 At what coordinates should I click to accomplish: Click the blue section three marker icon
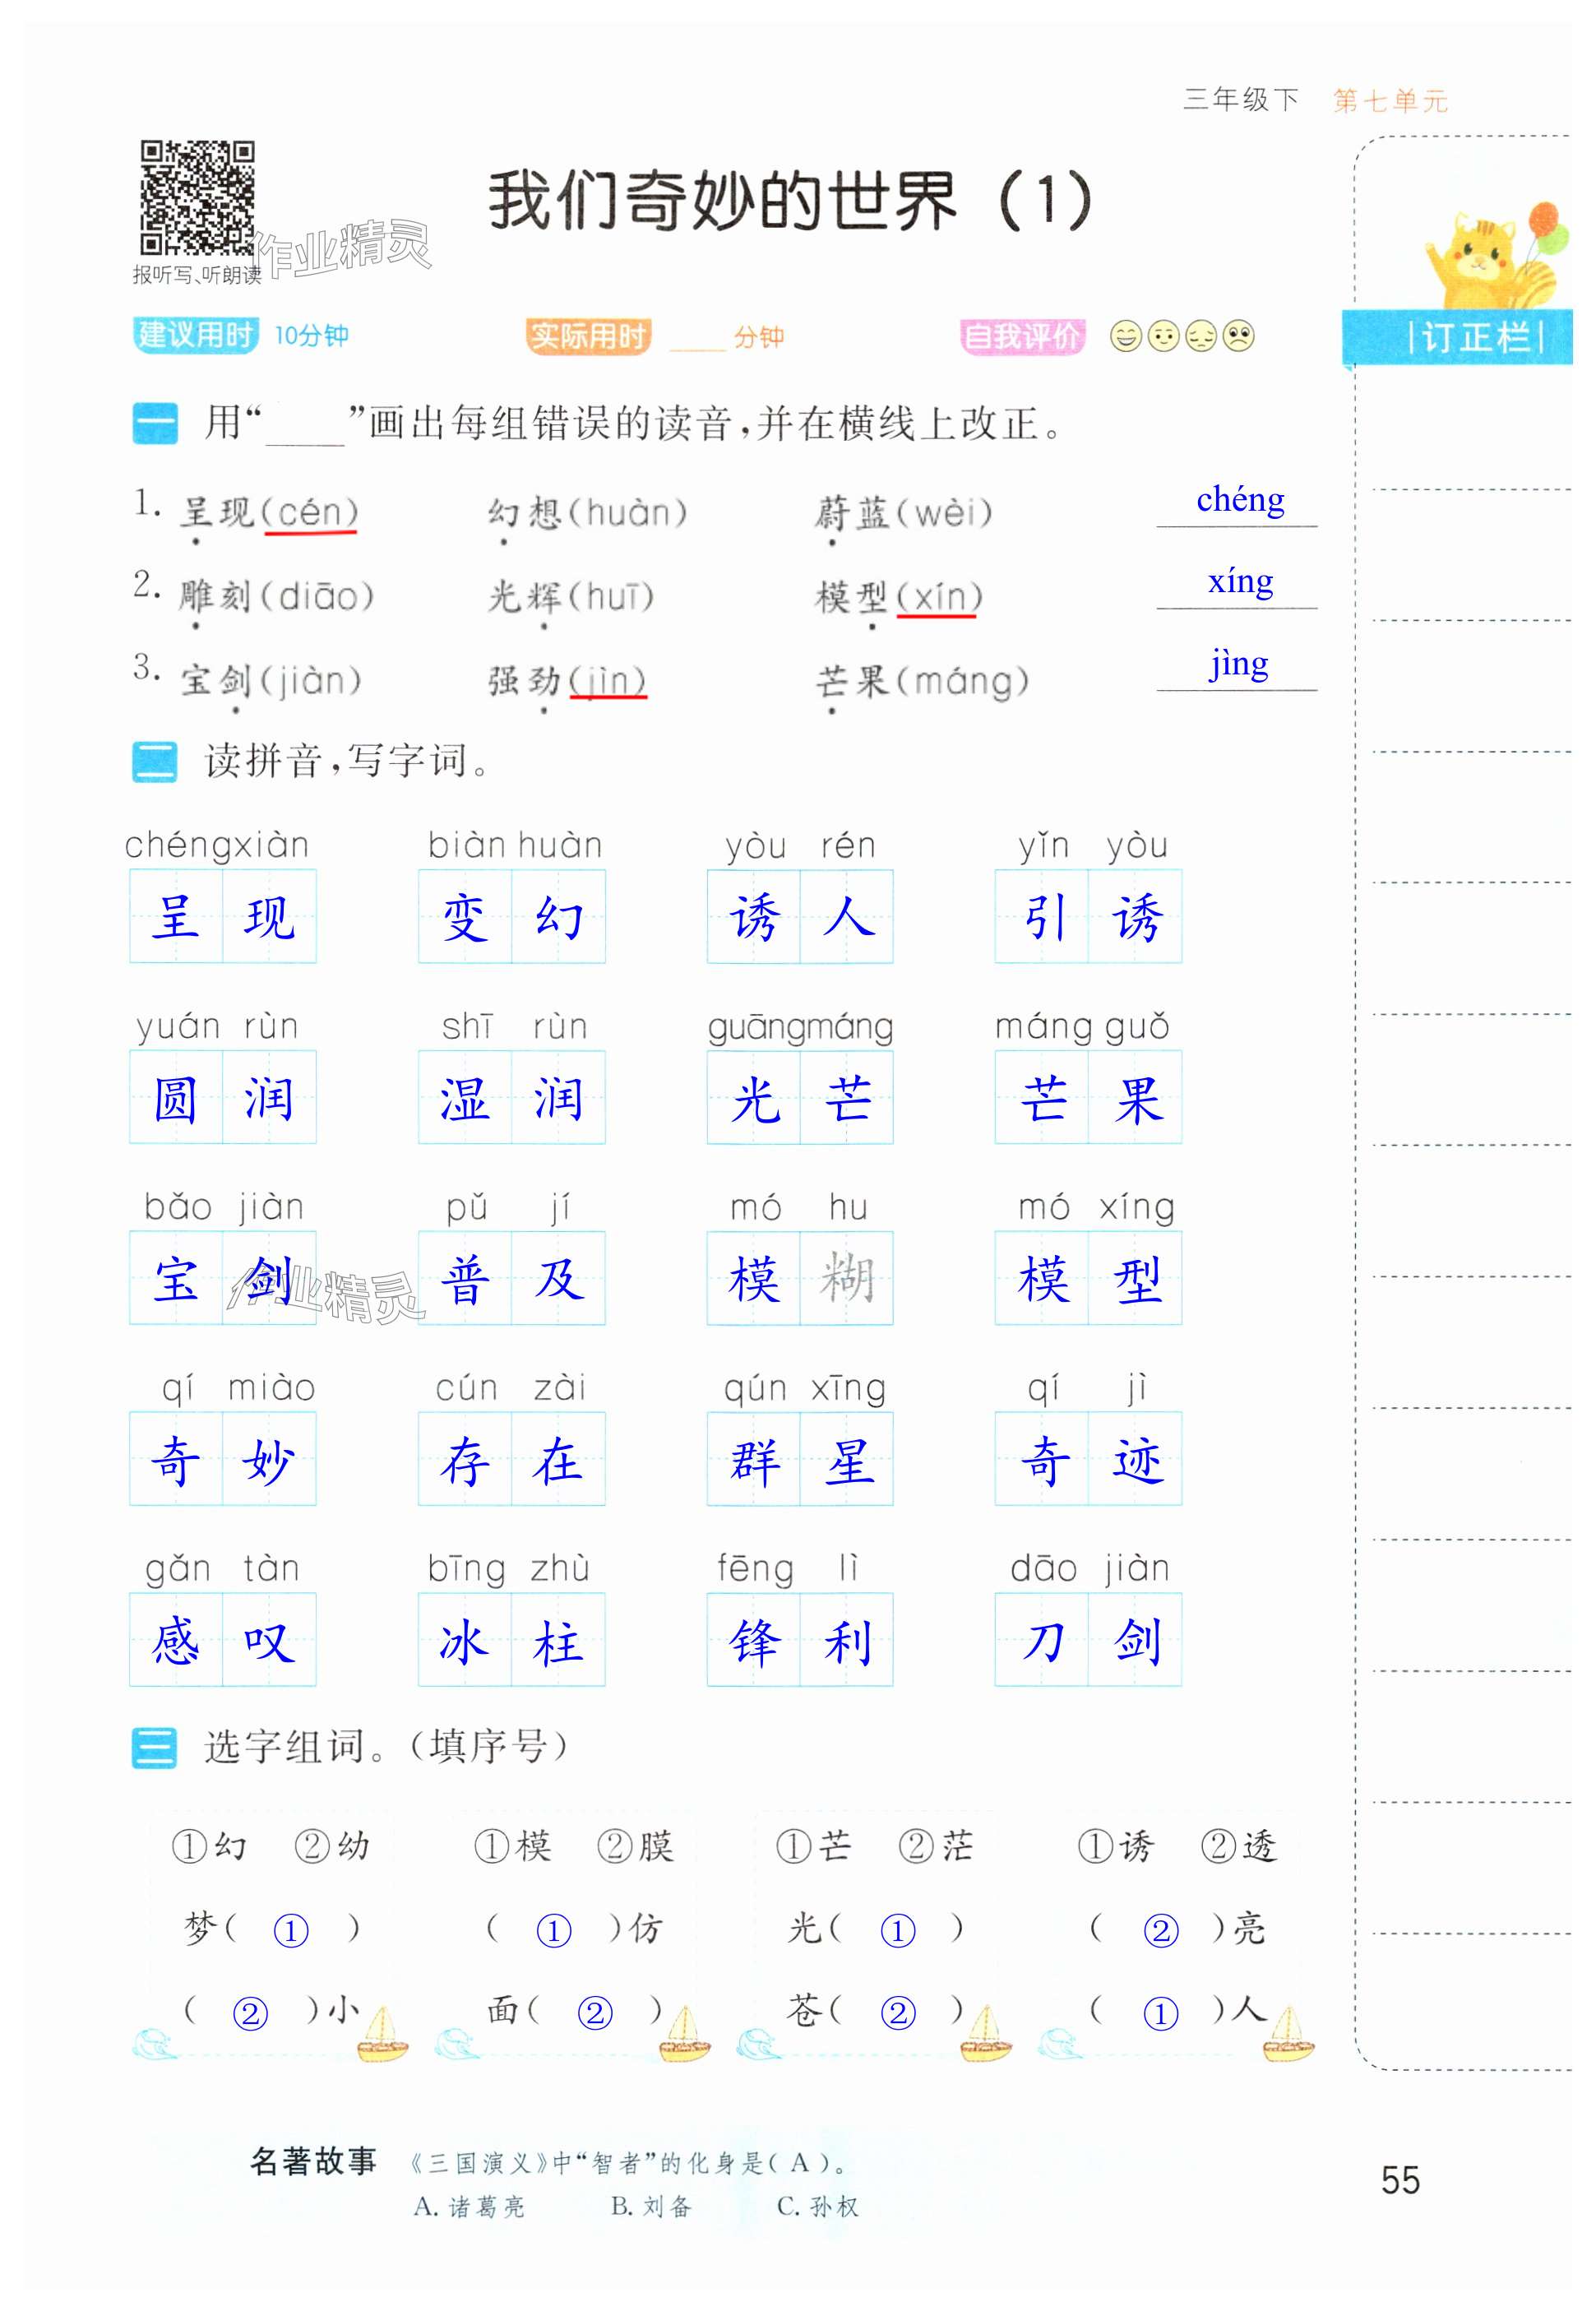click(155, 1746)
